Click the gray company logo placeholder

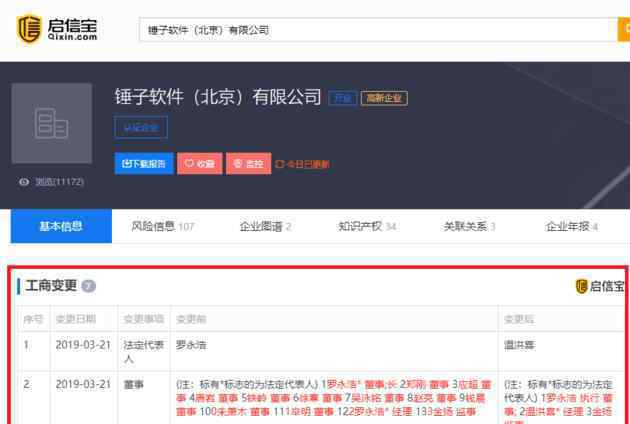(51, 123)
